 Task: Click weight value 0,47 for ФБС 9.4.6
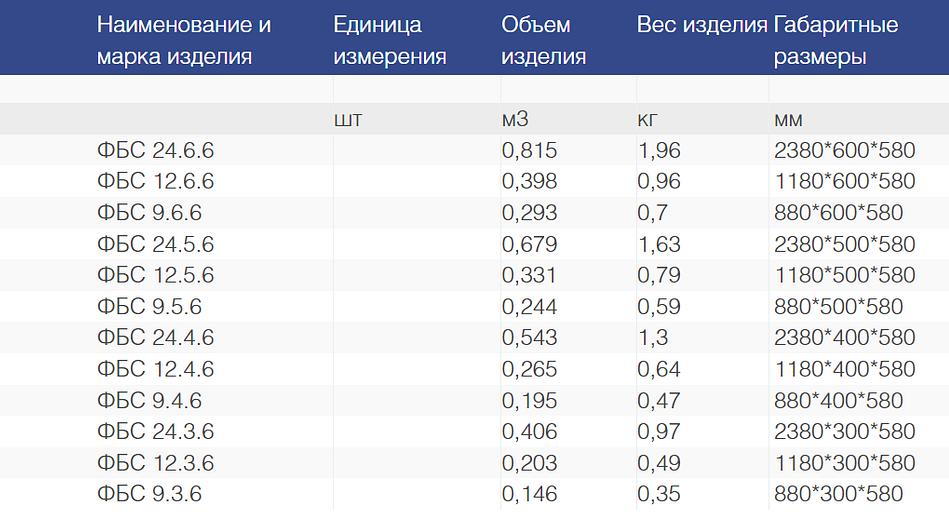(x=659, y=401)
